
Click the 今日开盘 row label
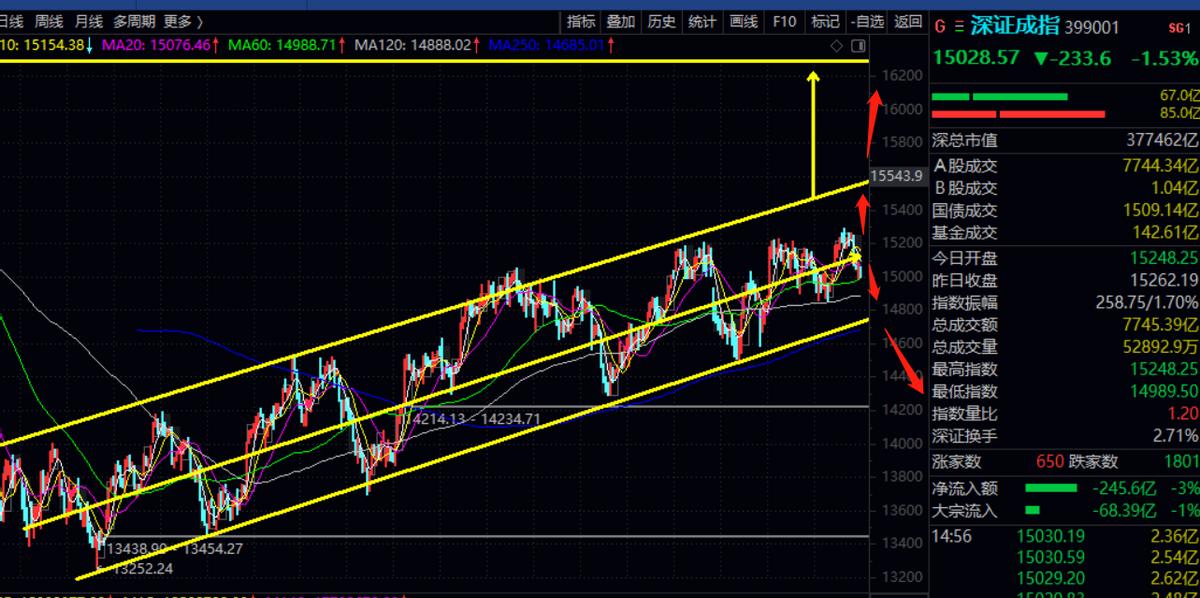[965, 256]
